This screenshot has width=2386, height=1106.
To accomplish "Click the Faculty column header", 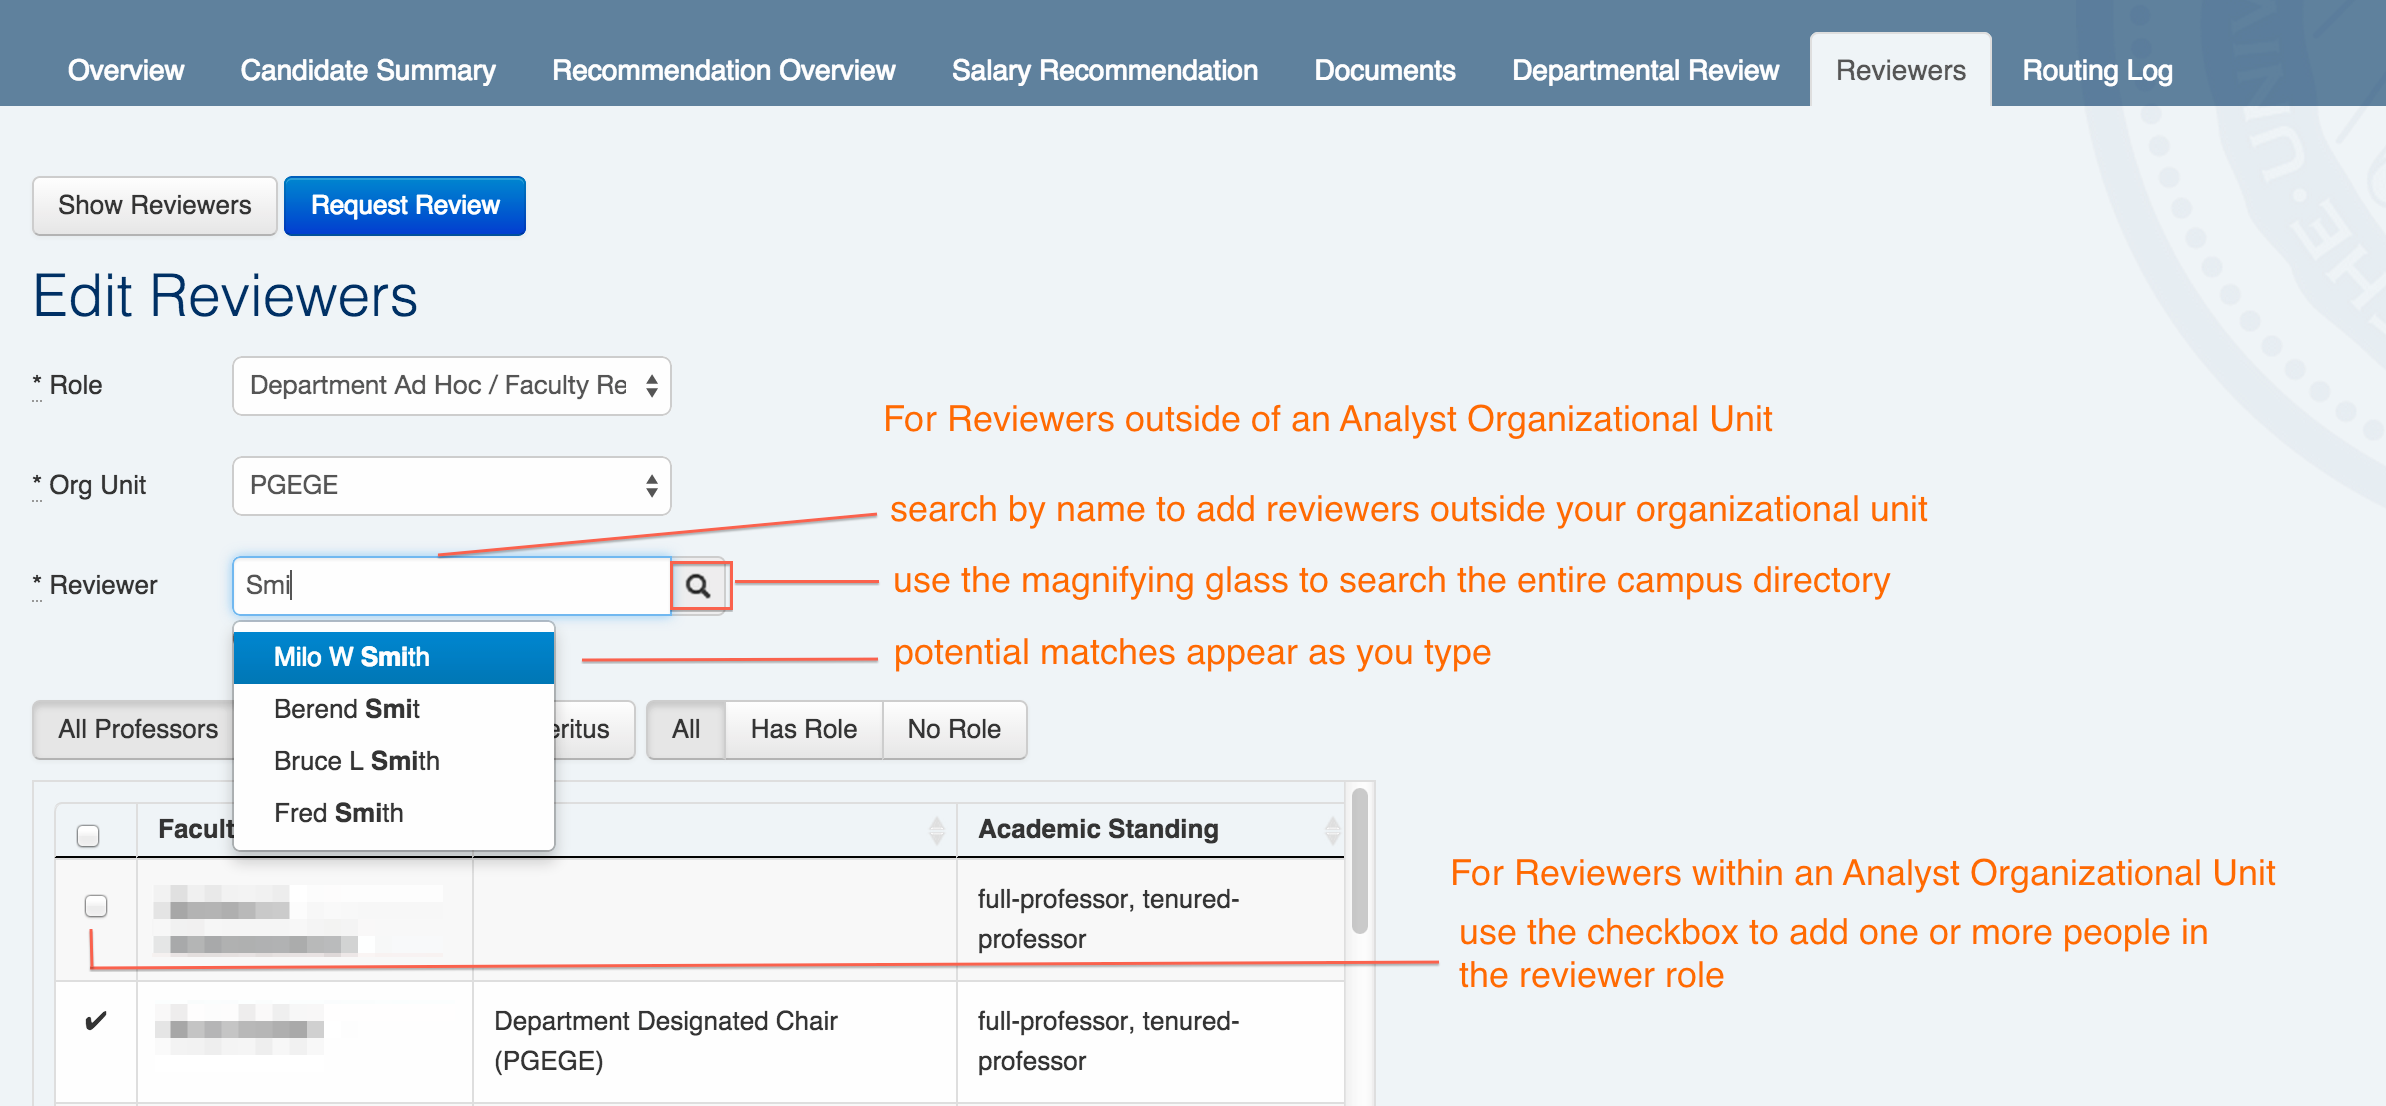I will 195,830.
